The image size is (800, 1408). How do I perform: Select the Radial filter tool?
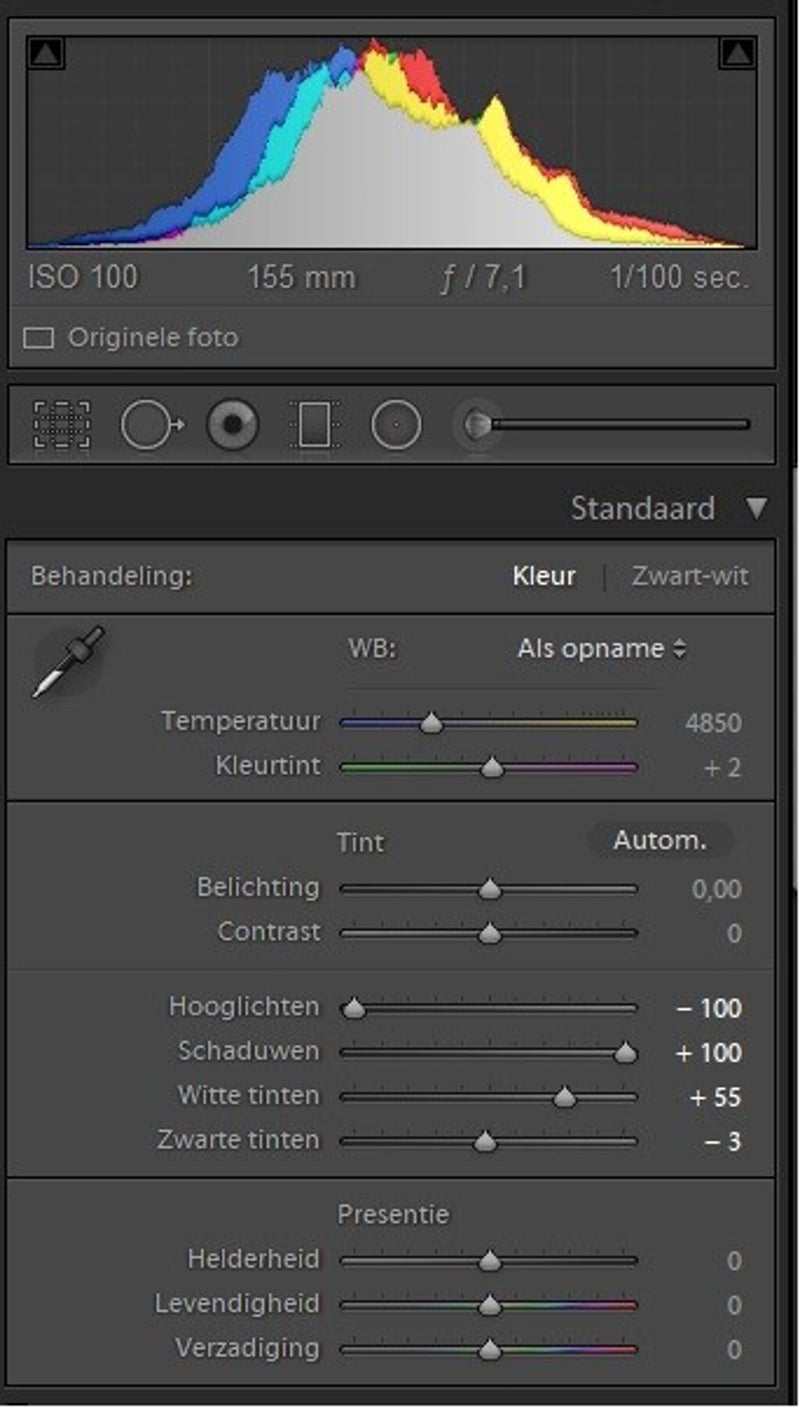coord(396,425)
